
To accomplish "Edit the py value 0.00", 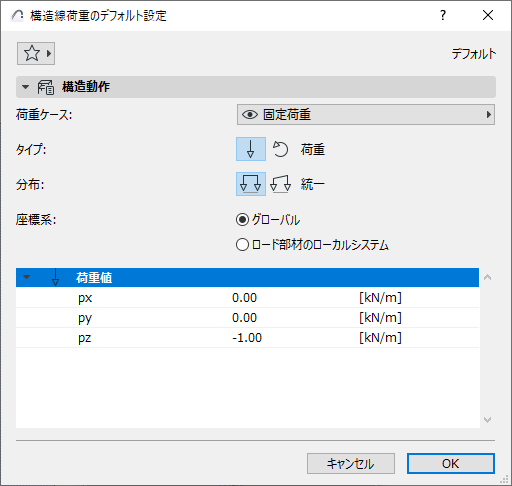I will pos(244,318).
